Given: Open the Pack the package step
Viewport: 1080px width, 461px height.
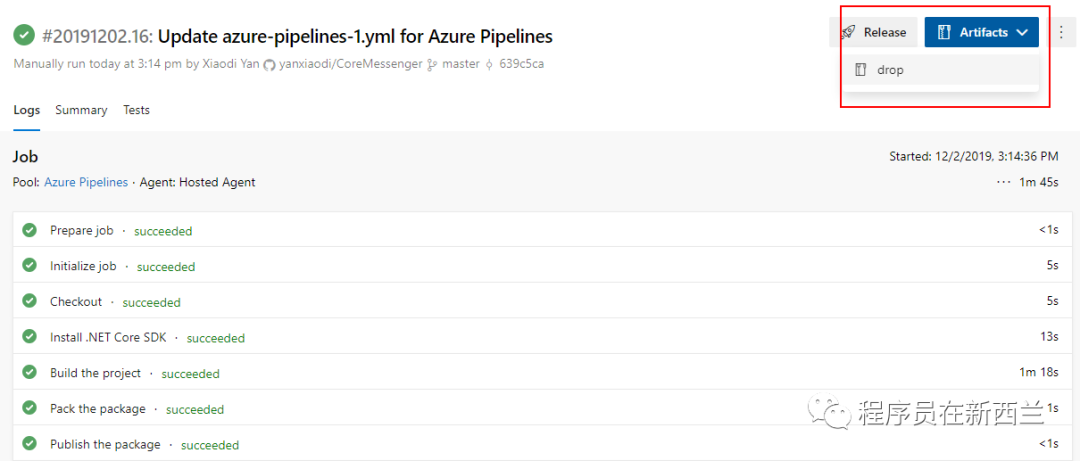Looking at the screenshot, I should click(540, 409).
